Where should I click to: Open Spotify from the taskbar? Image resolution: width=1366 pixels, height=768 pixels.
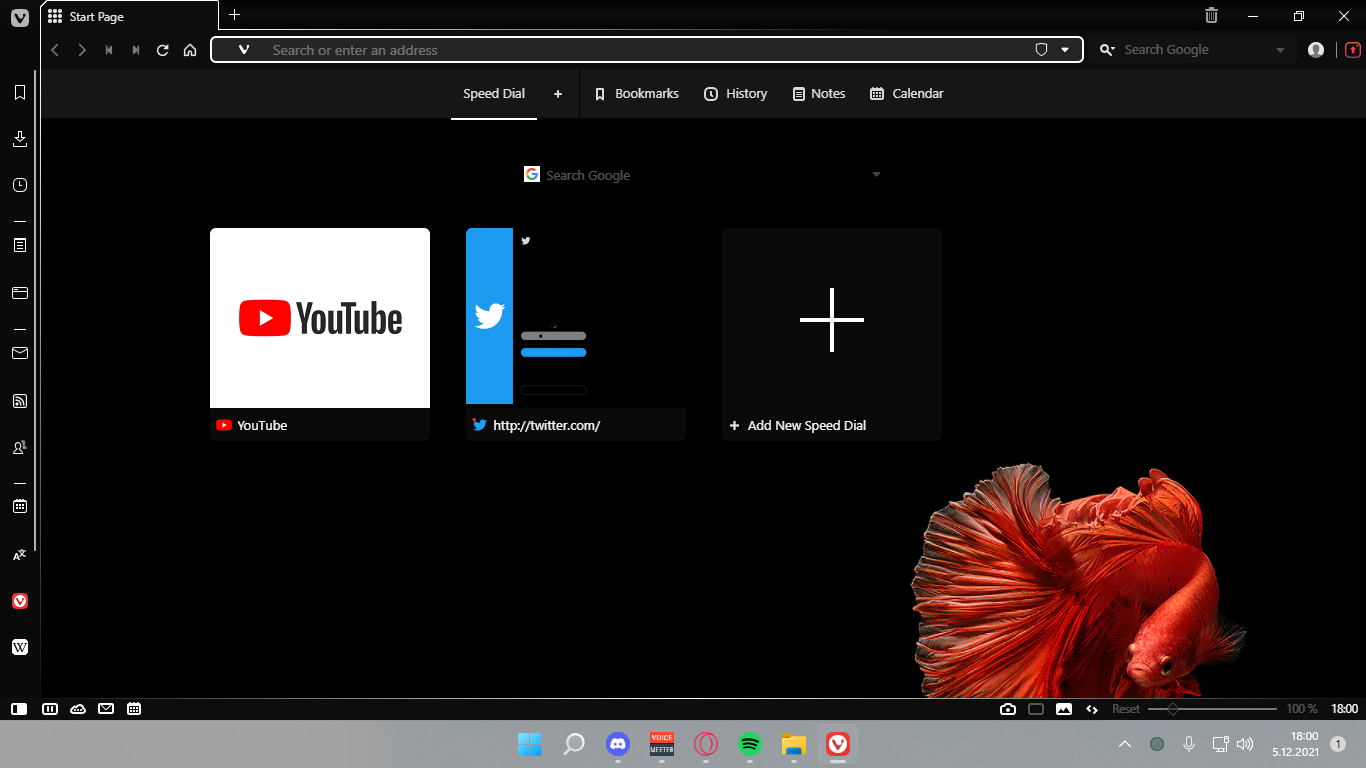click(x=750, y=744)
